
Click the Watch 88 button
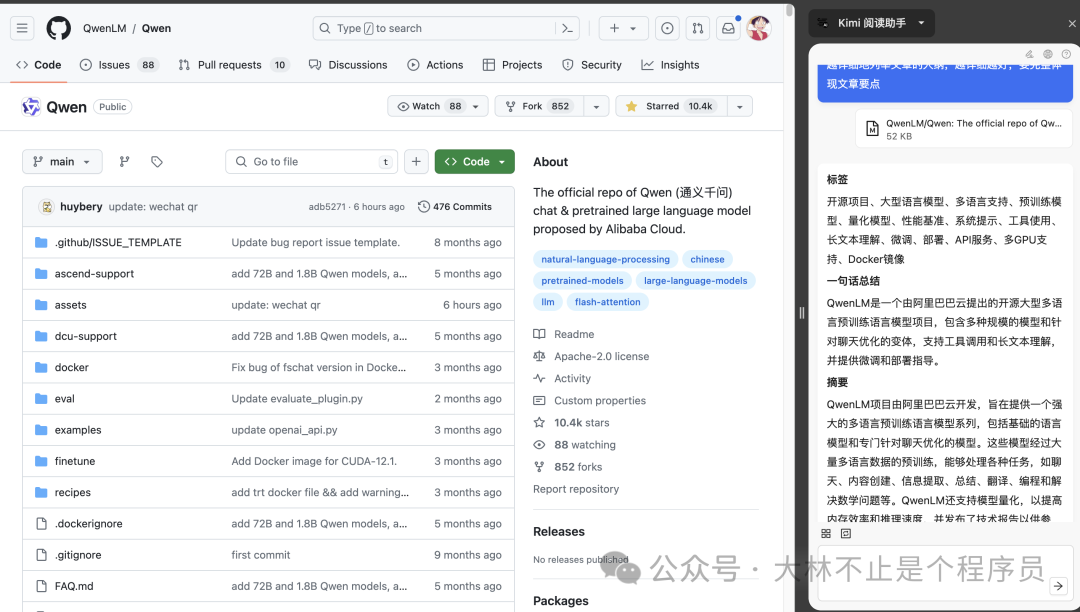(x=438, y=106)
